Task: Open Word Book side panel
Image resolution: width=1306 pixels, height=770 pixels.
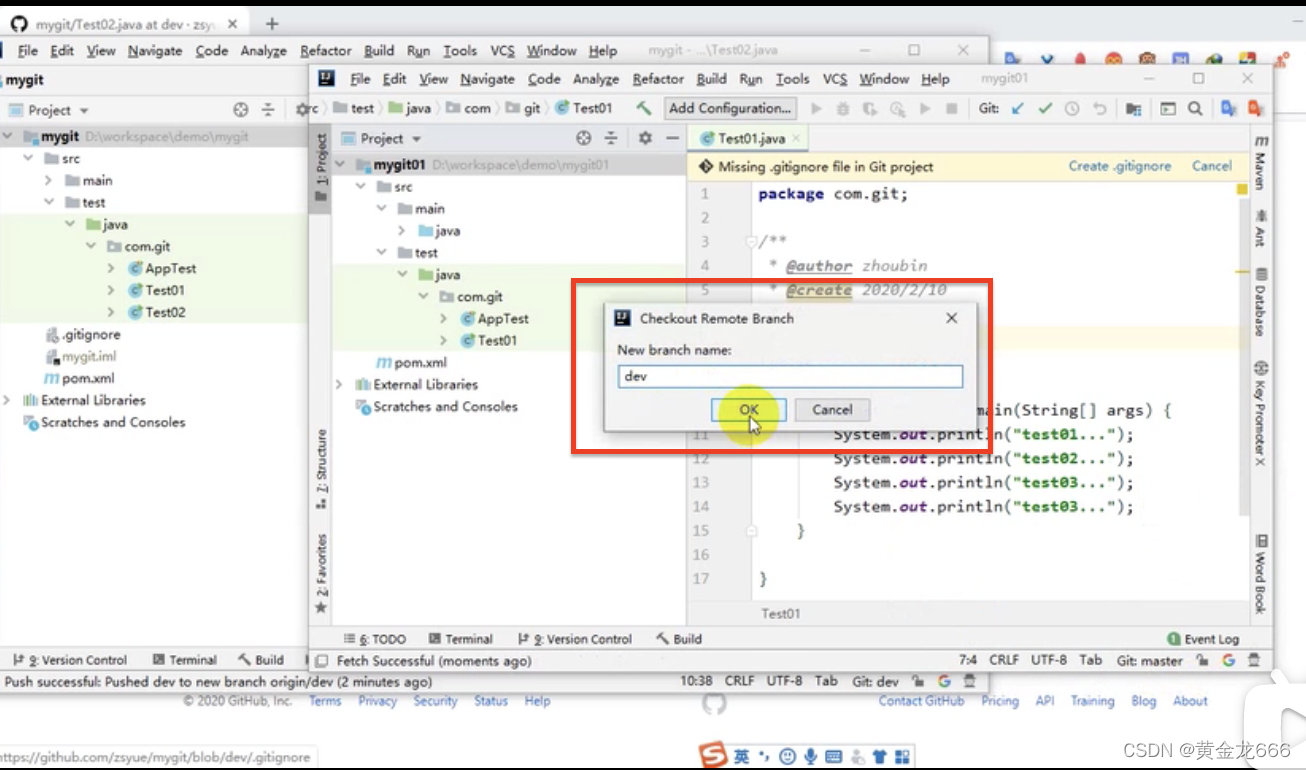Action: click(1261, 573)
